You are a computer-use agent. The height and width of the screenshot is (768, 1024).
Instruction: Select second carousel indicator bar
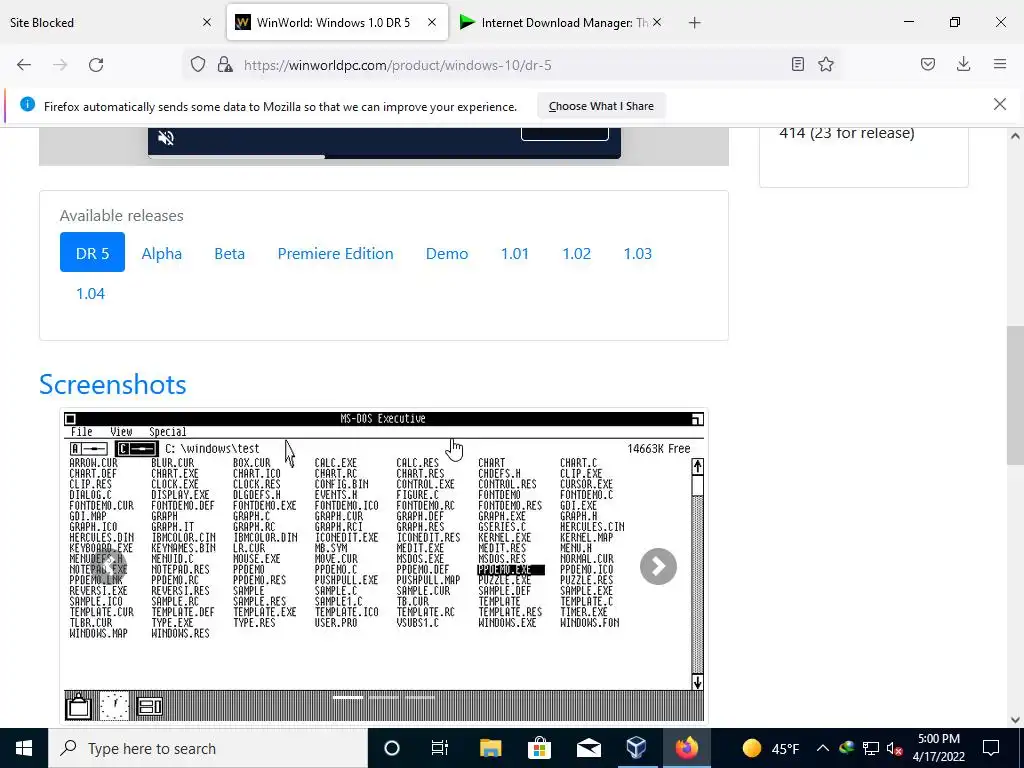[383, 697]
